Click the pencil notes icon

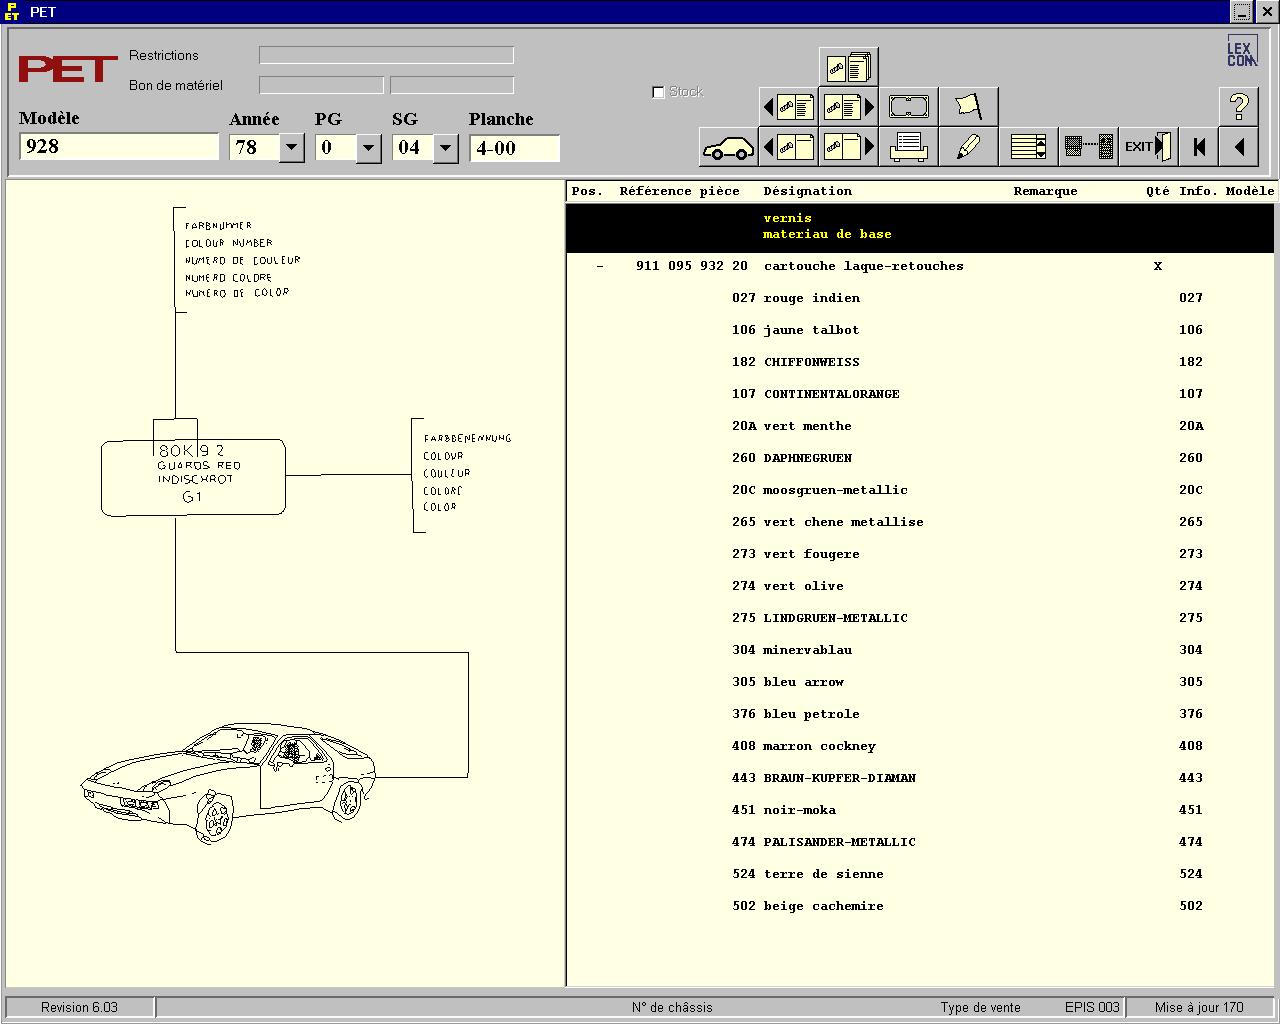point(968,147)
